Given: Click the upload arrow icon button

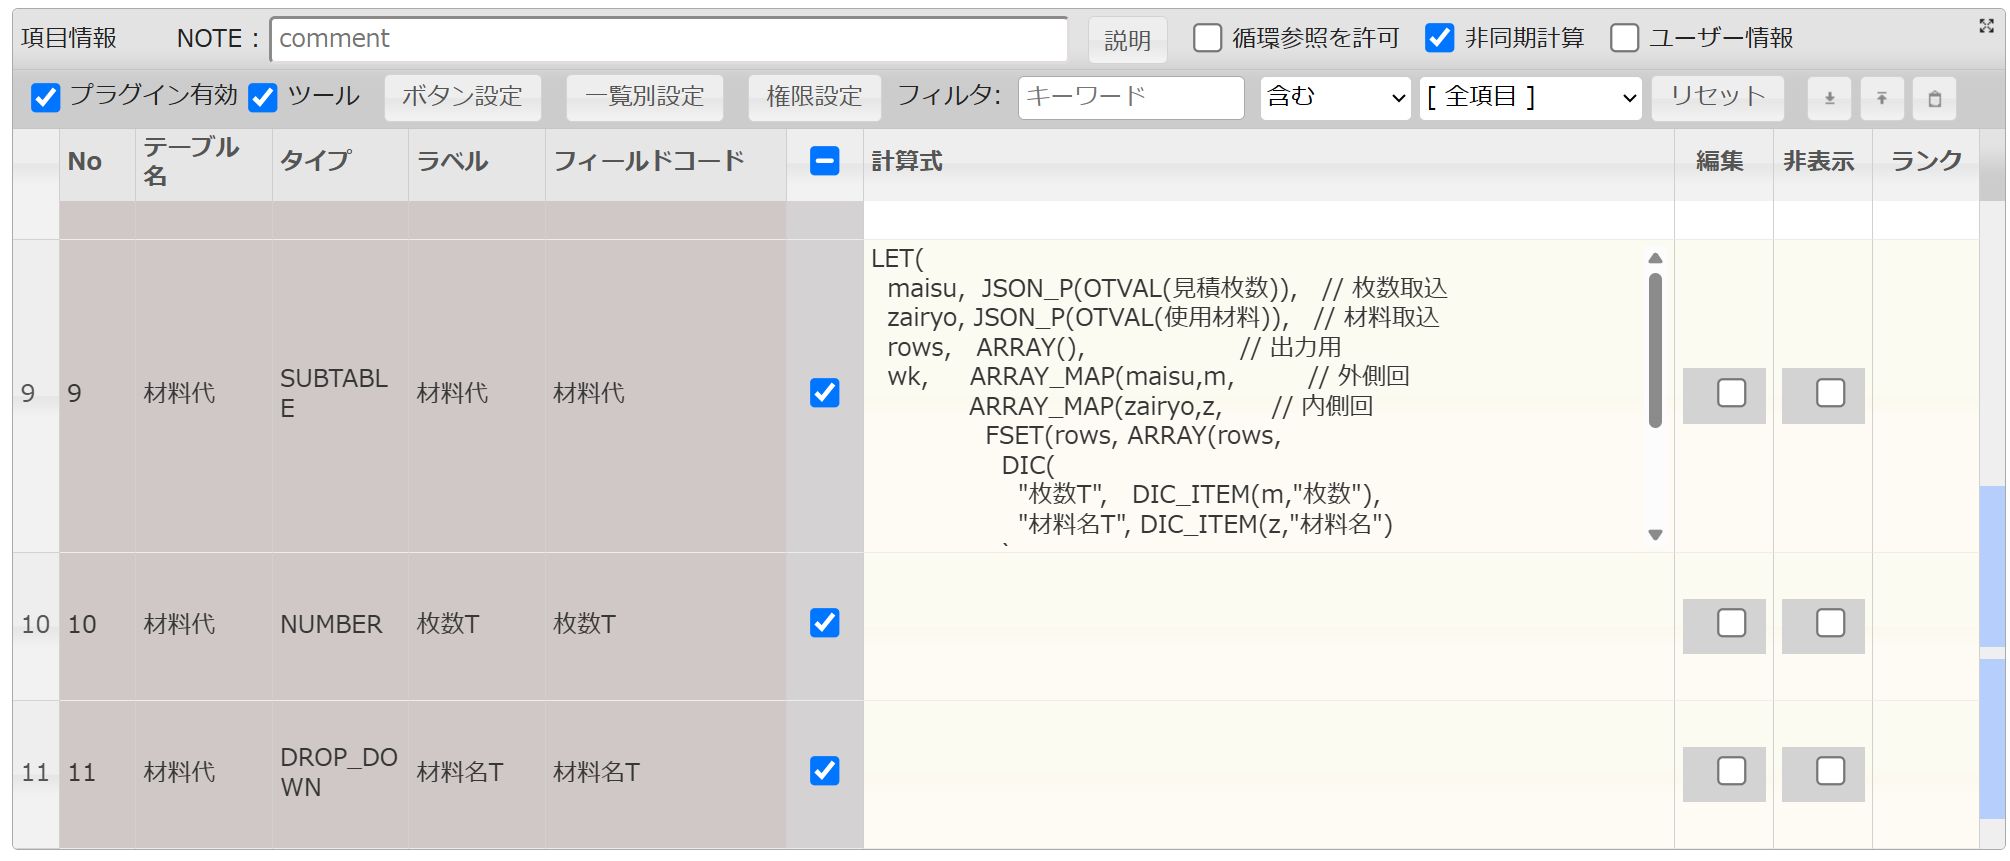Looking at the screenshot, I should pos(1881,98).
